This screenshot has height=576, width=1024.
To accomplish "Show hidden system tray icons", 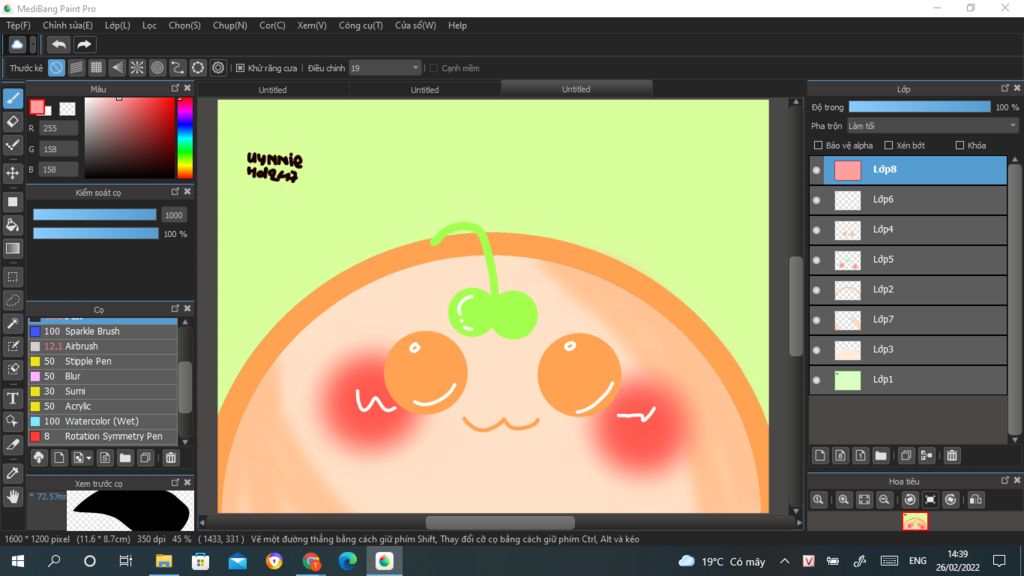I will point(785,561).
